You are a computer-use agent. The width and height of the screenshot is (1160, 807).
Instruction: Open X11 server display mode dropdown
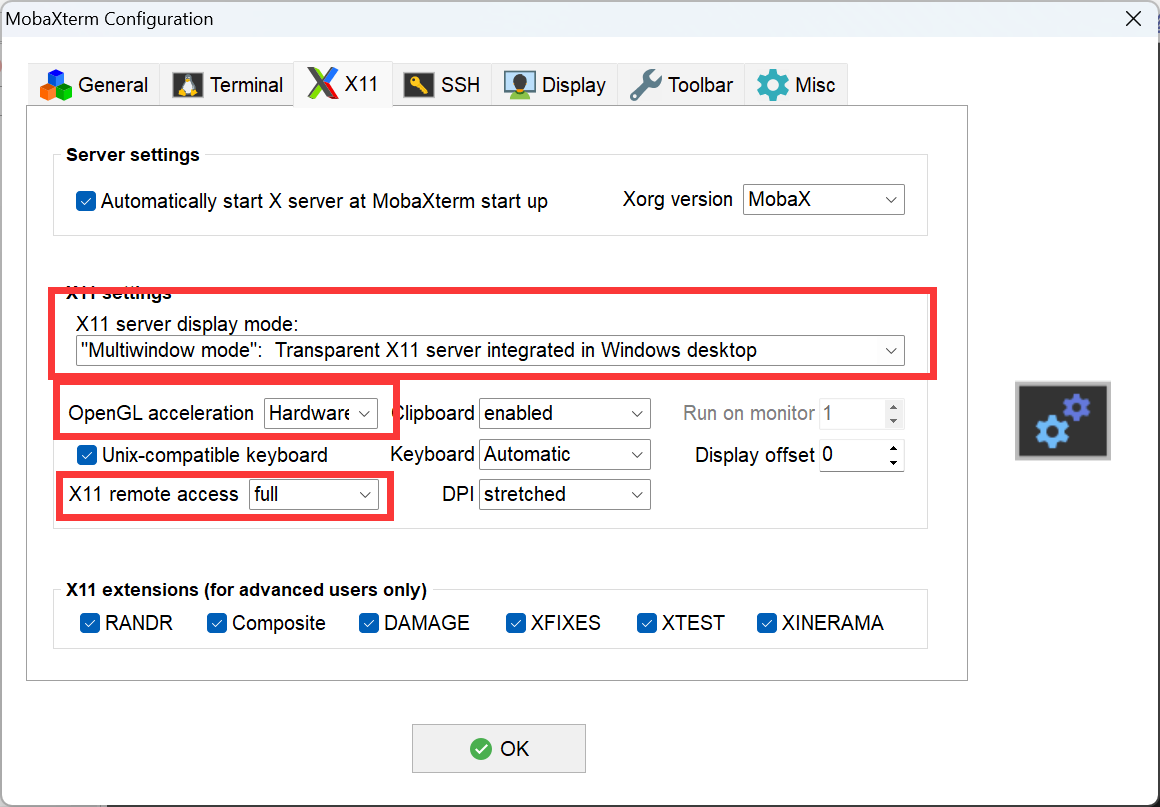pos(490,351)
